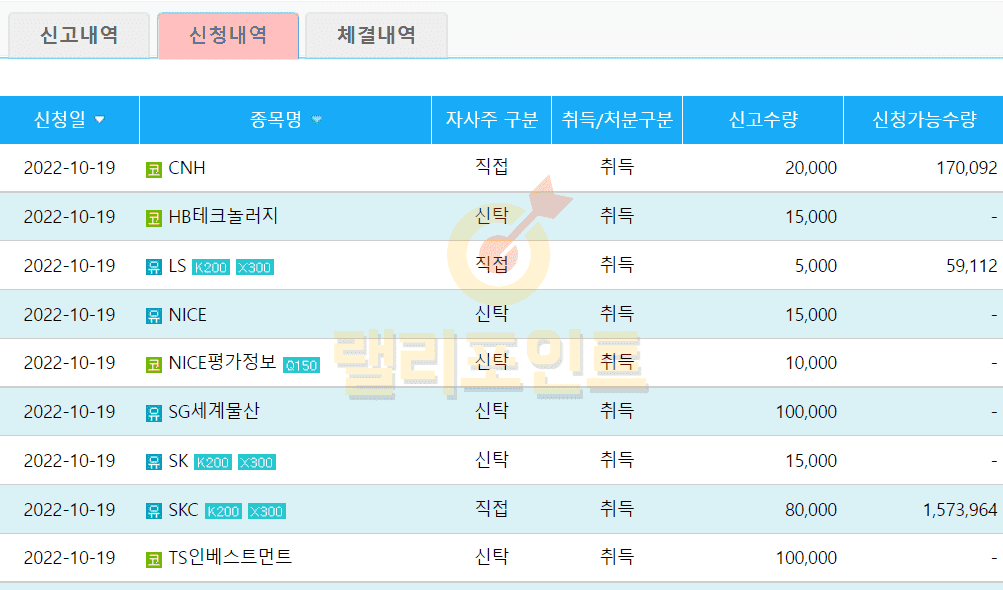This screenshot has width=1003, height=590.
Task: Click the market icon beside TS인베스트먼트
Action: (153, 559)
